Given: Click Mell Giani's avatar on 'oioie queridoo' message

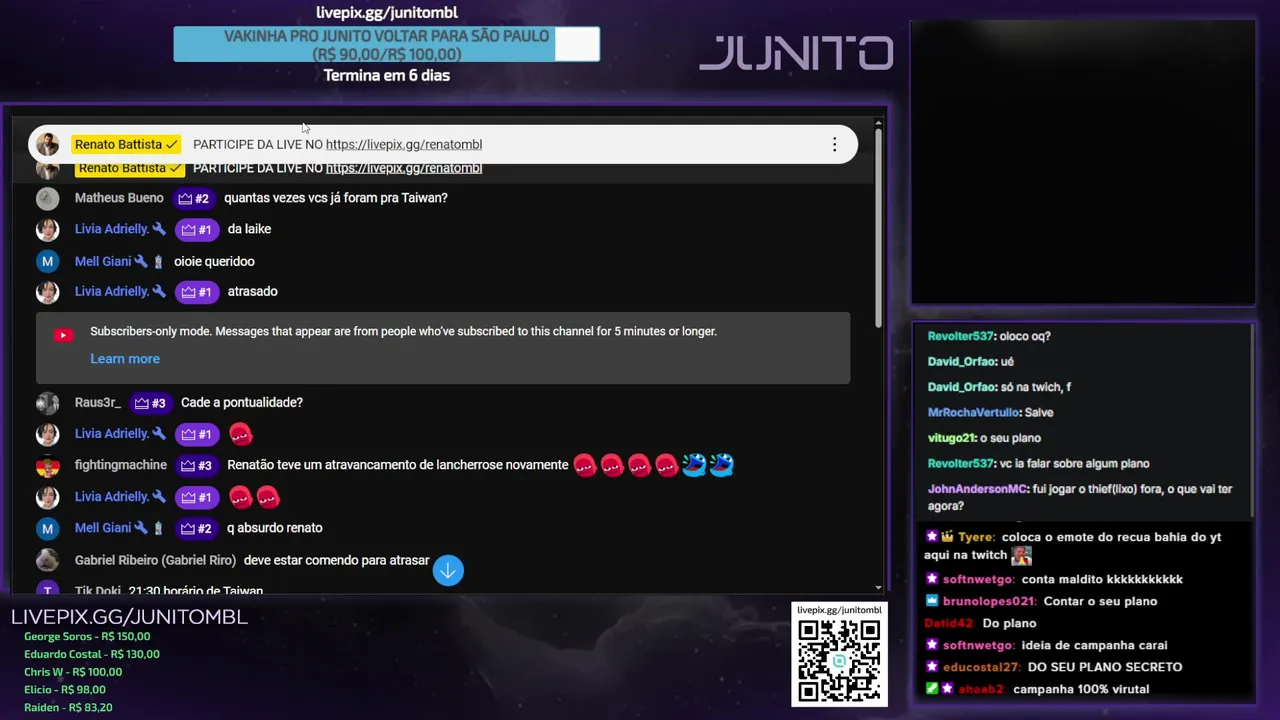Looking at the screenshot, I should click(47, 262).
